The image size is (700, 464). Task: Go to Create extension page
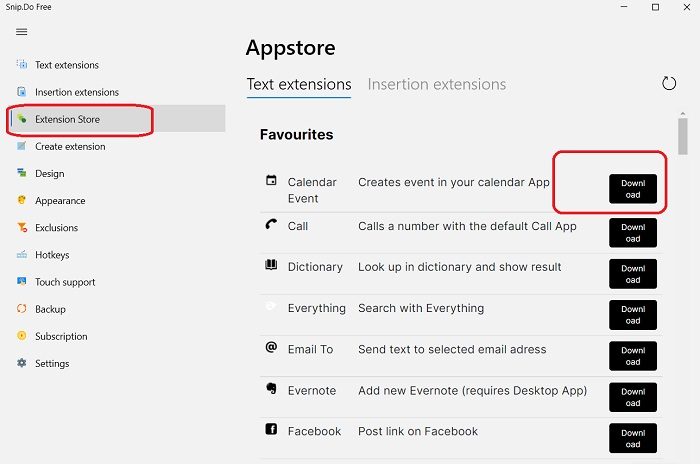[70, 147]
